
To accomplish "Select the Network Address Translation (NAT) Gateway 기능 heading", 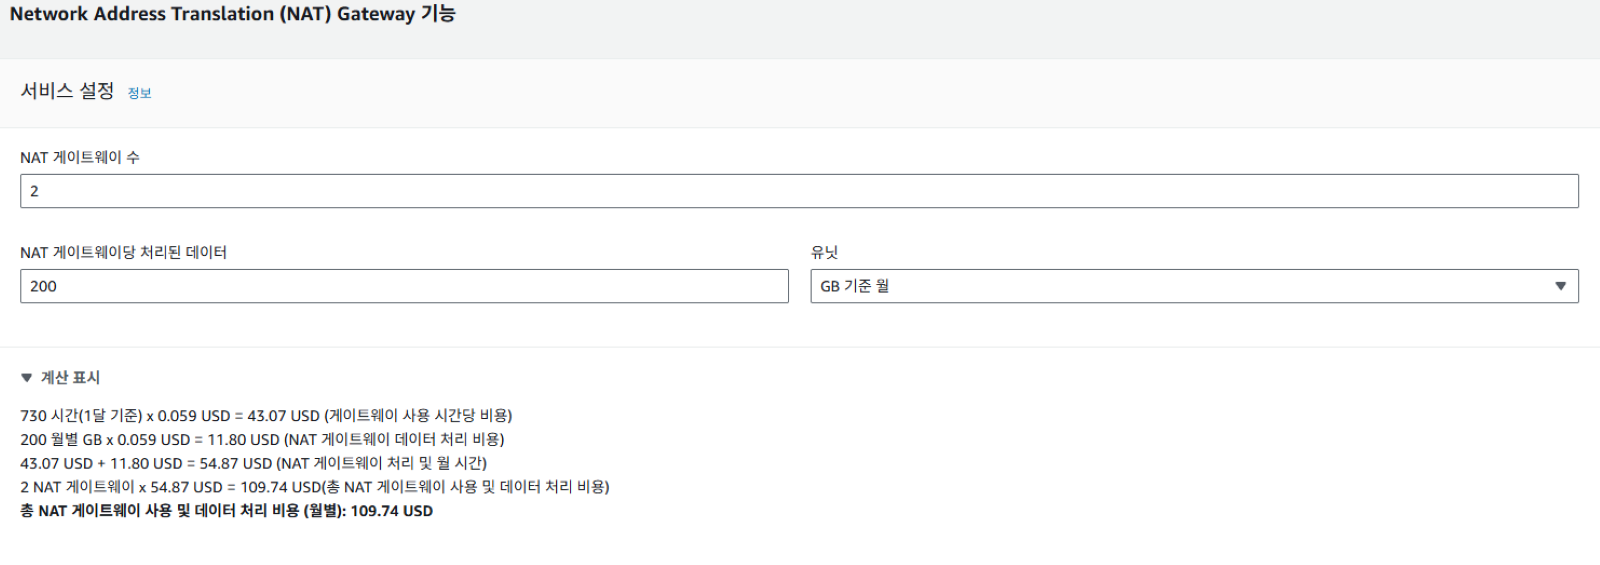I will [232, 14].
